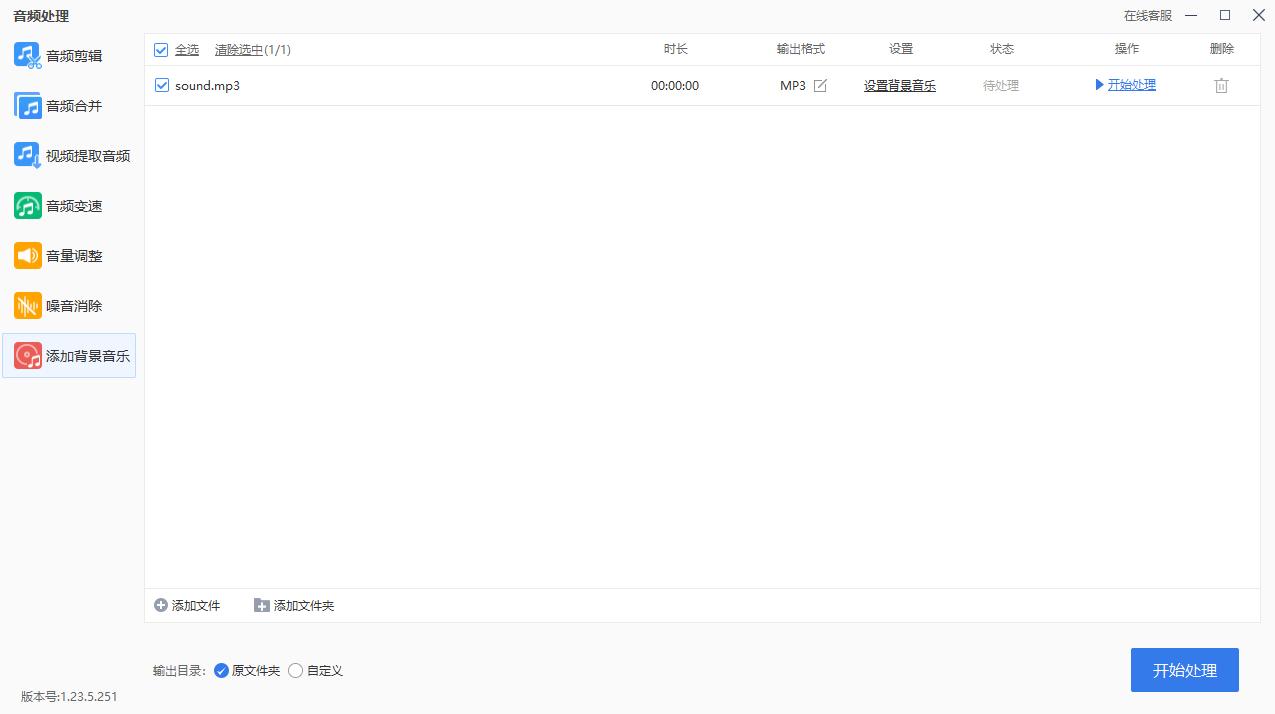Screen dimensions: 1275x714
Task: Select the 音频剪辑 audio cutting tool
Action: pyautogui.click(x=70, y=55)
